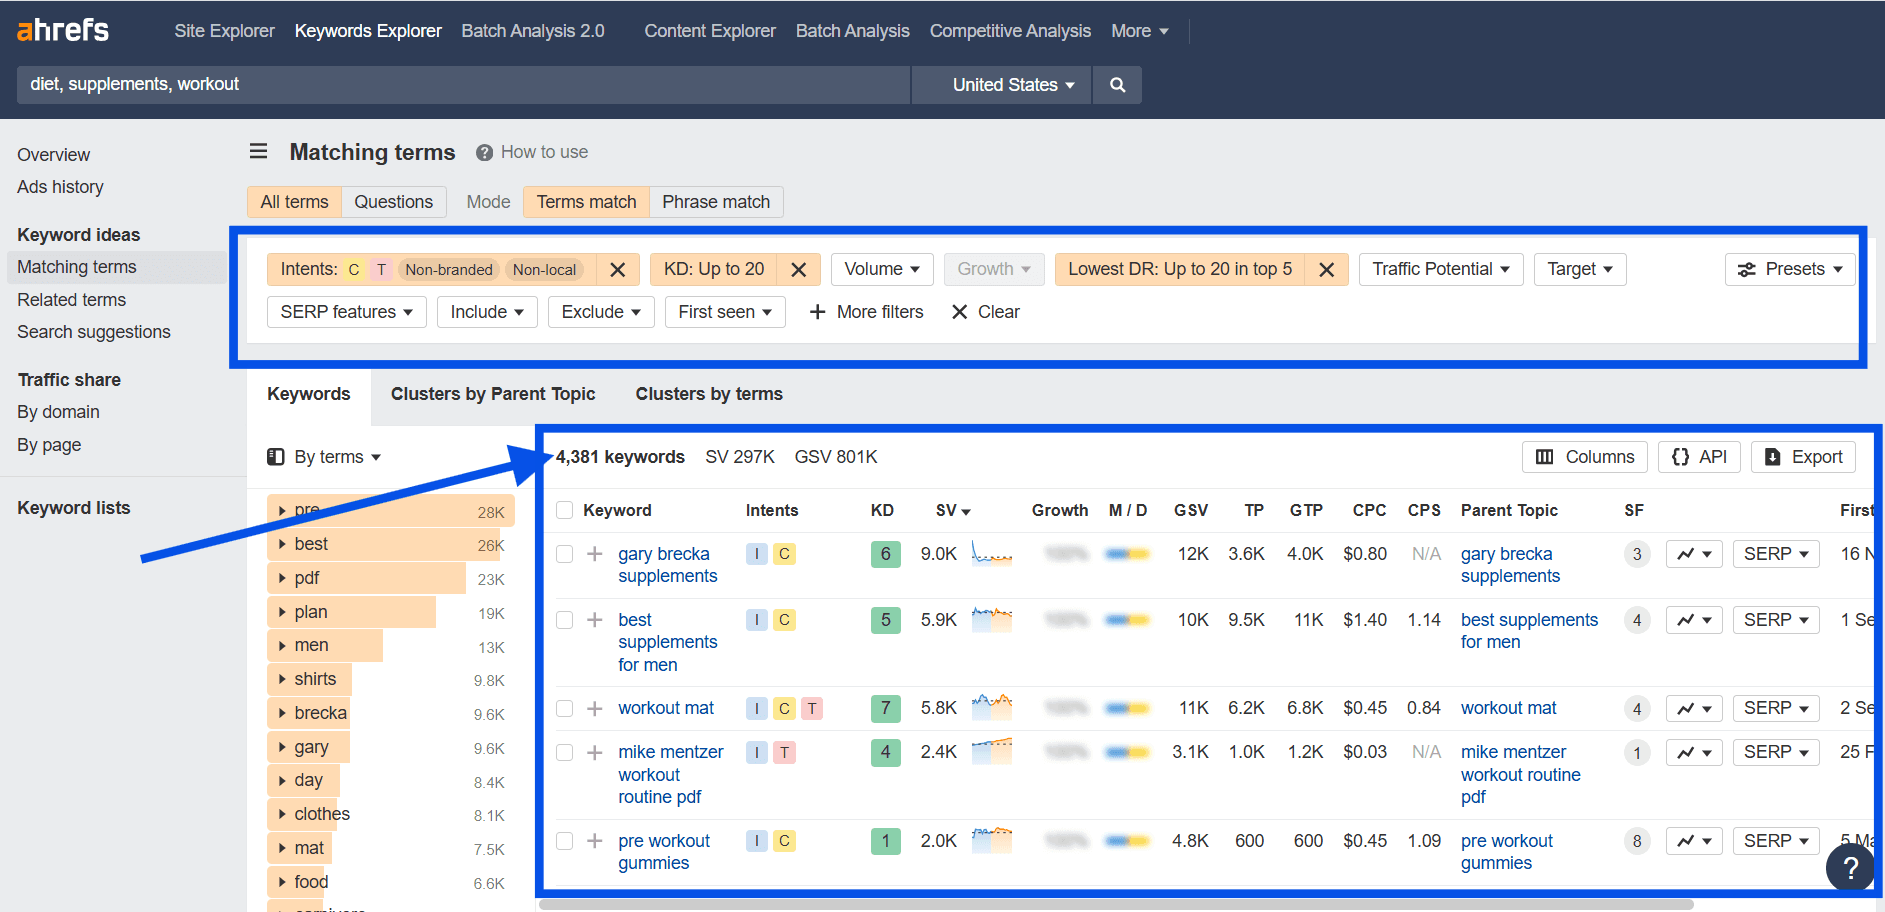The image size is (1885, 912).
Task: Open trend chart dropdown for gary brecka supplements
Action: pyautogui.click(x=1694, y=554)
